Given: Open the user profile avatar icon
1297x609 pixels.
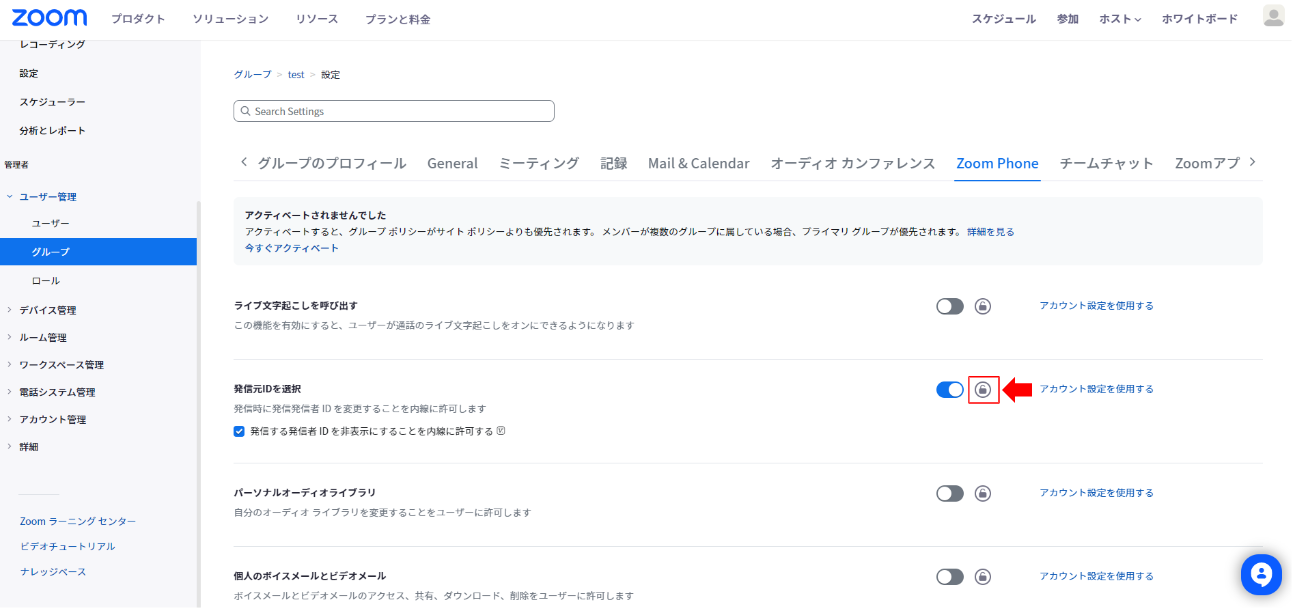Looking at the screenshot, I should (1273, 16).
